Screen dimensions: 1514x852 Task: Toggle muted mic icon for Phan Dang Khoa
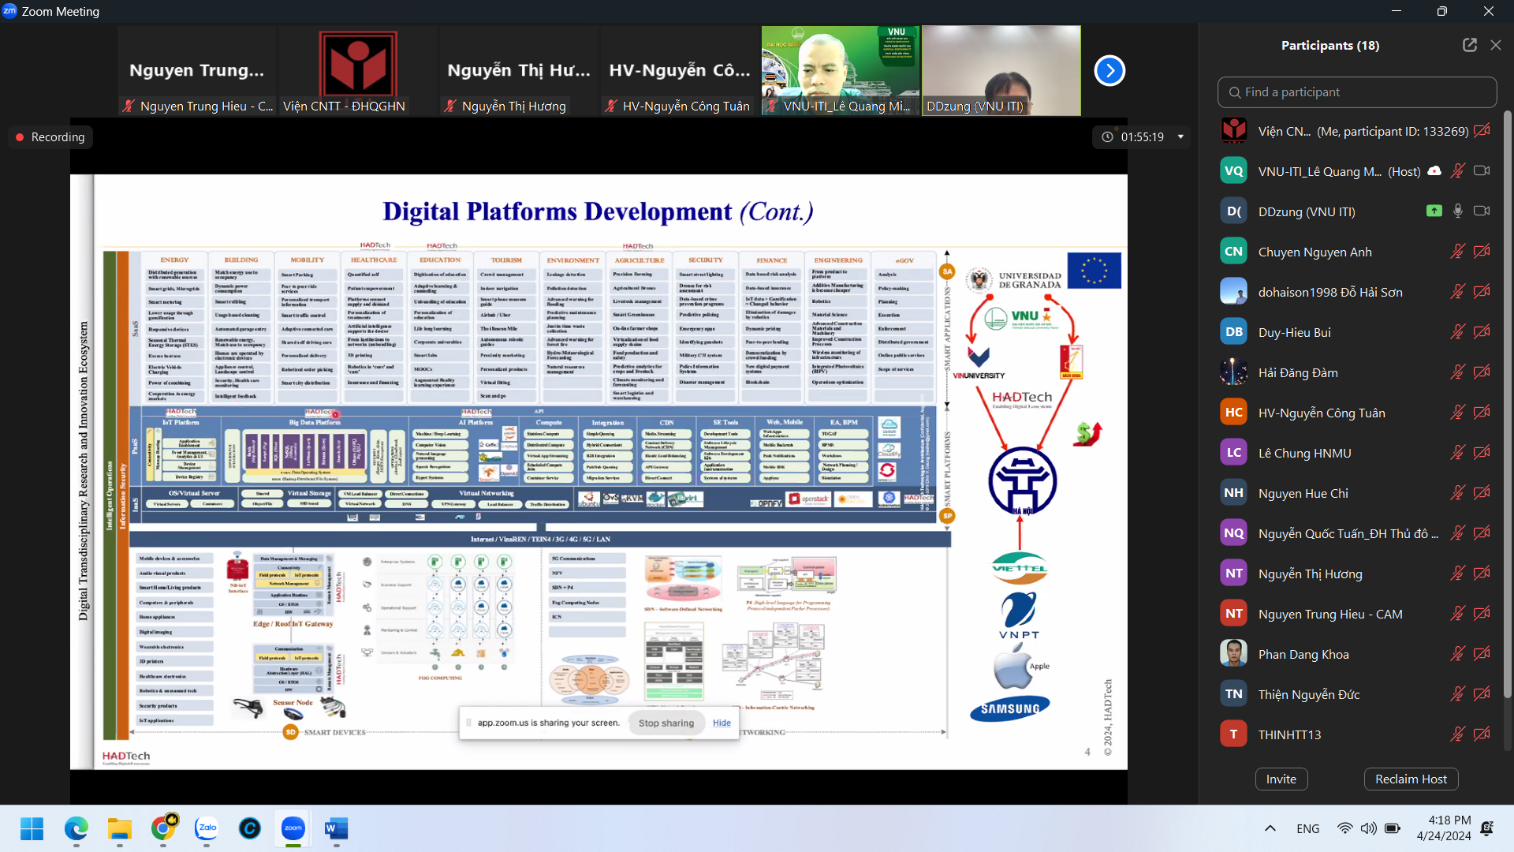coord(1458,654)
